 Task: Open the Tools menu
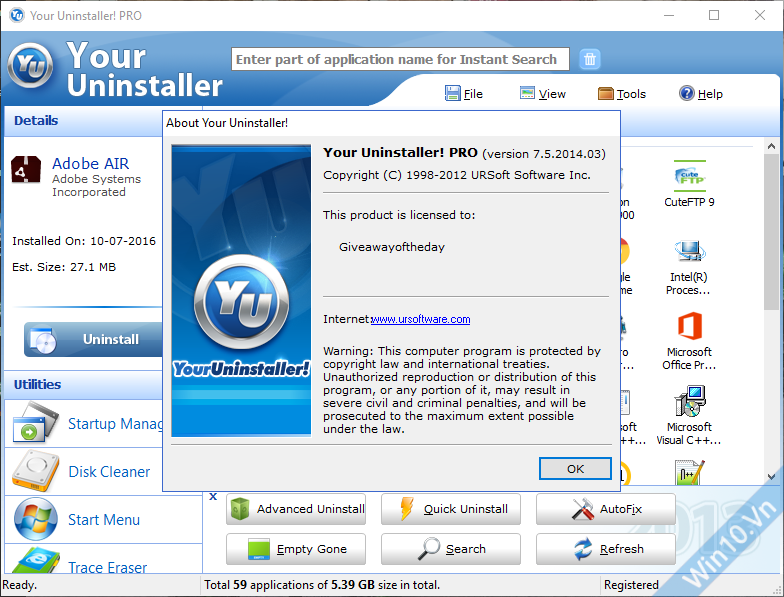[x=622, y=94]
